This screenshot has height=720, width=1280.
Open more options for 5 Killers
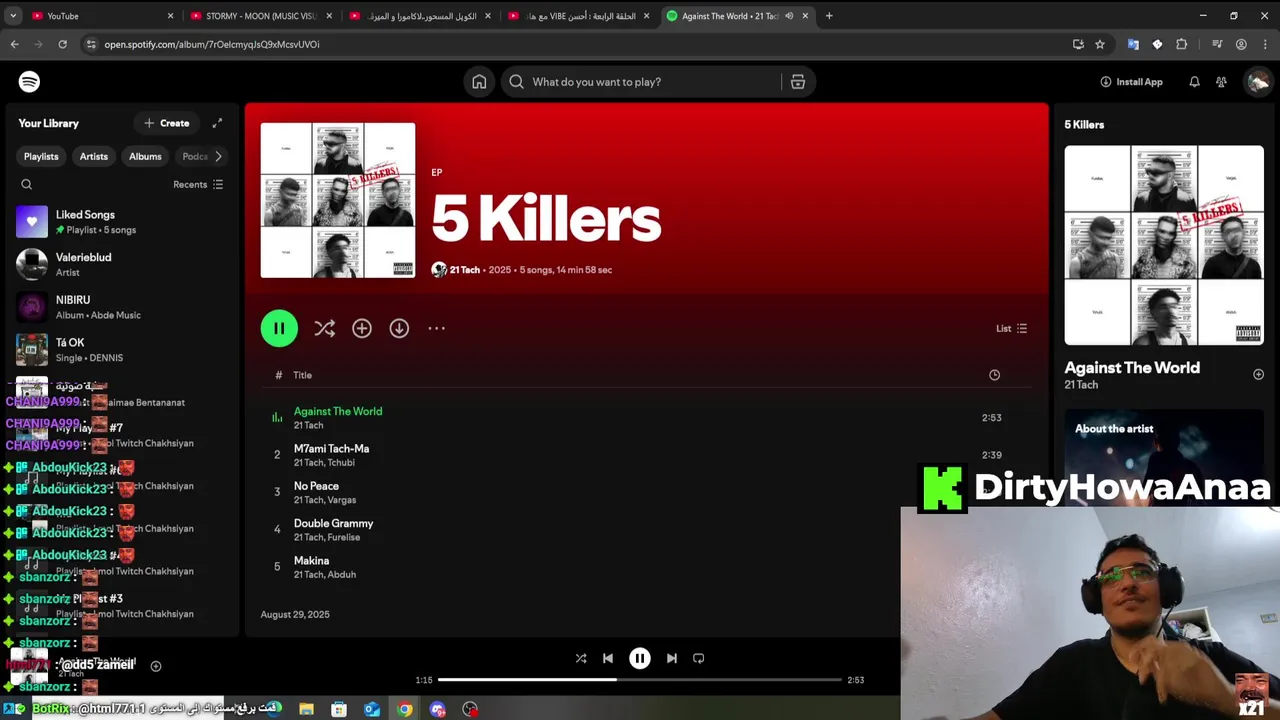point(437,328)
